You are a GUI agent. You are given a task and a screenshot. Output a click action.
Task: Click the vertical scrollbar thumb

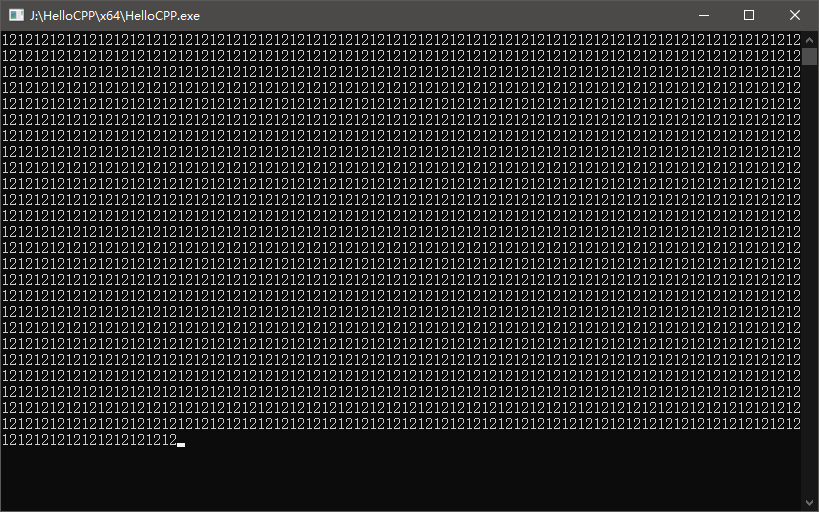point(809,56)
